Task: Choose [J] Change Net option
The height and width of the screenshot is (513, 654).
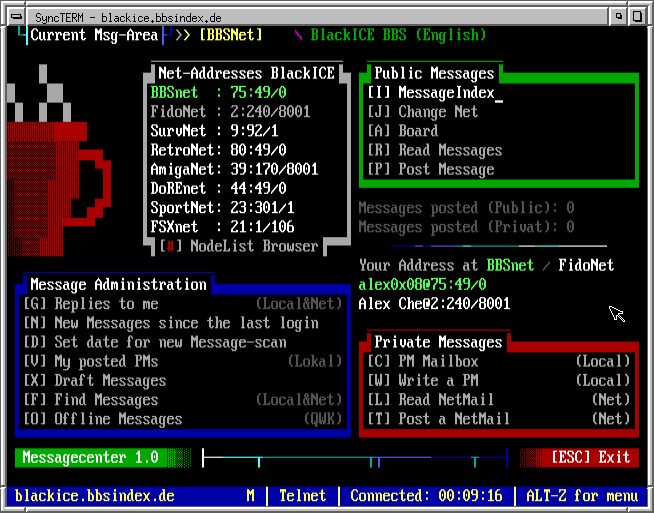Action: coord(423,112)
